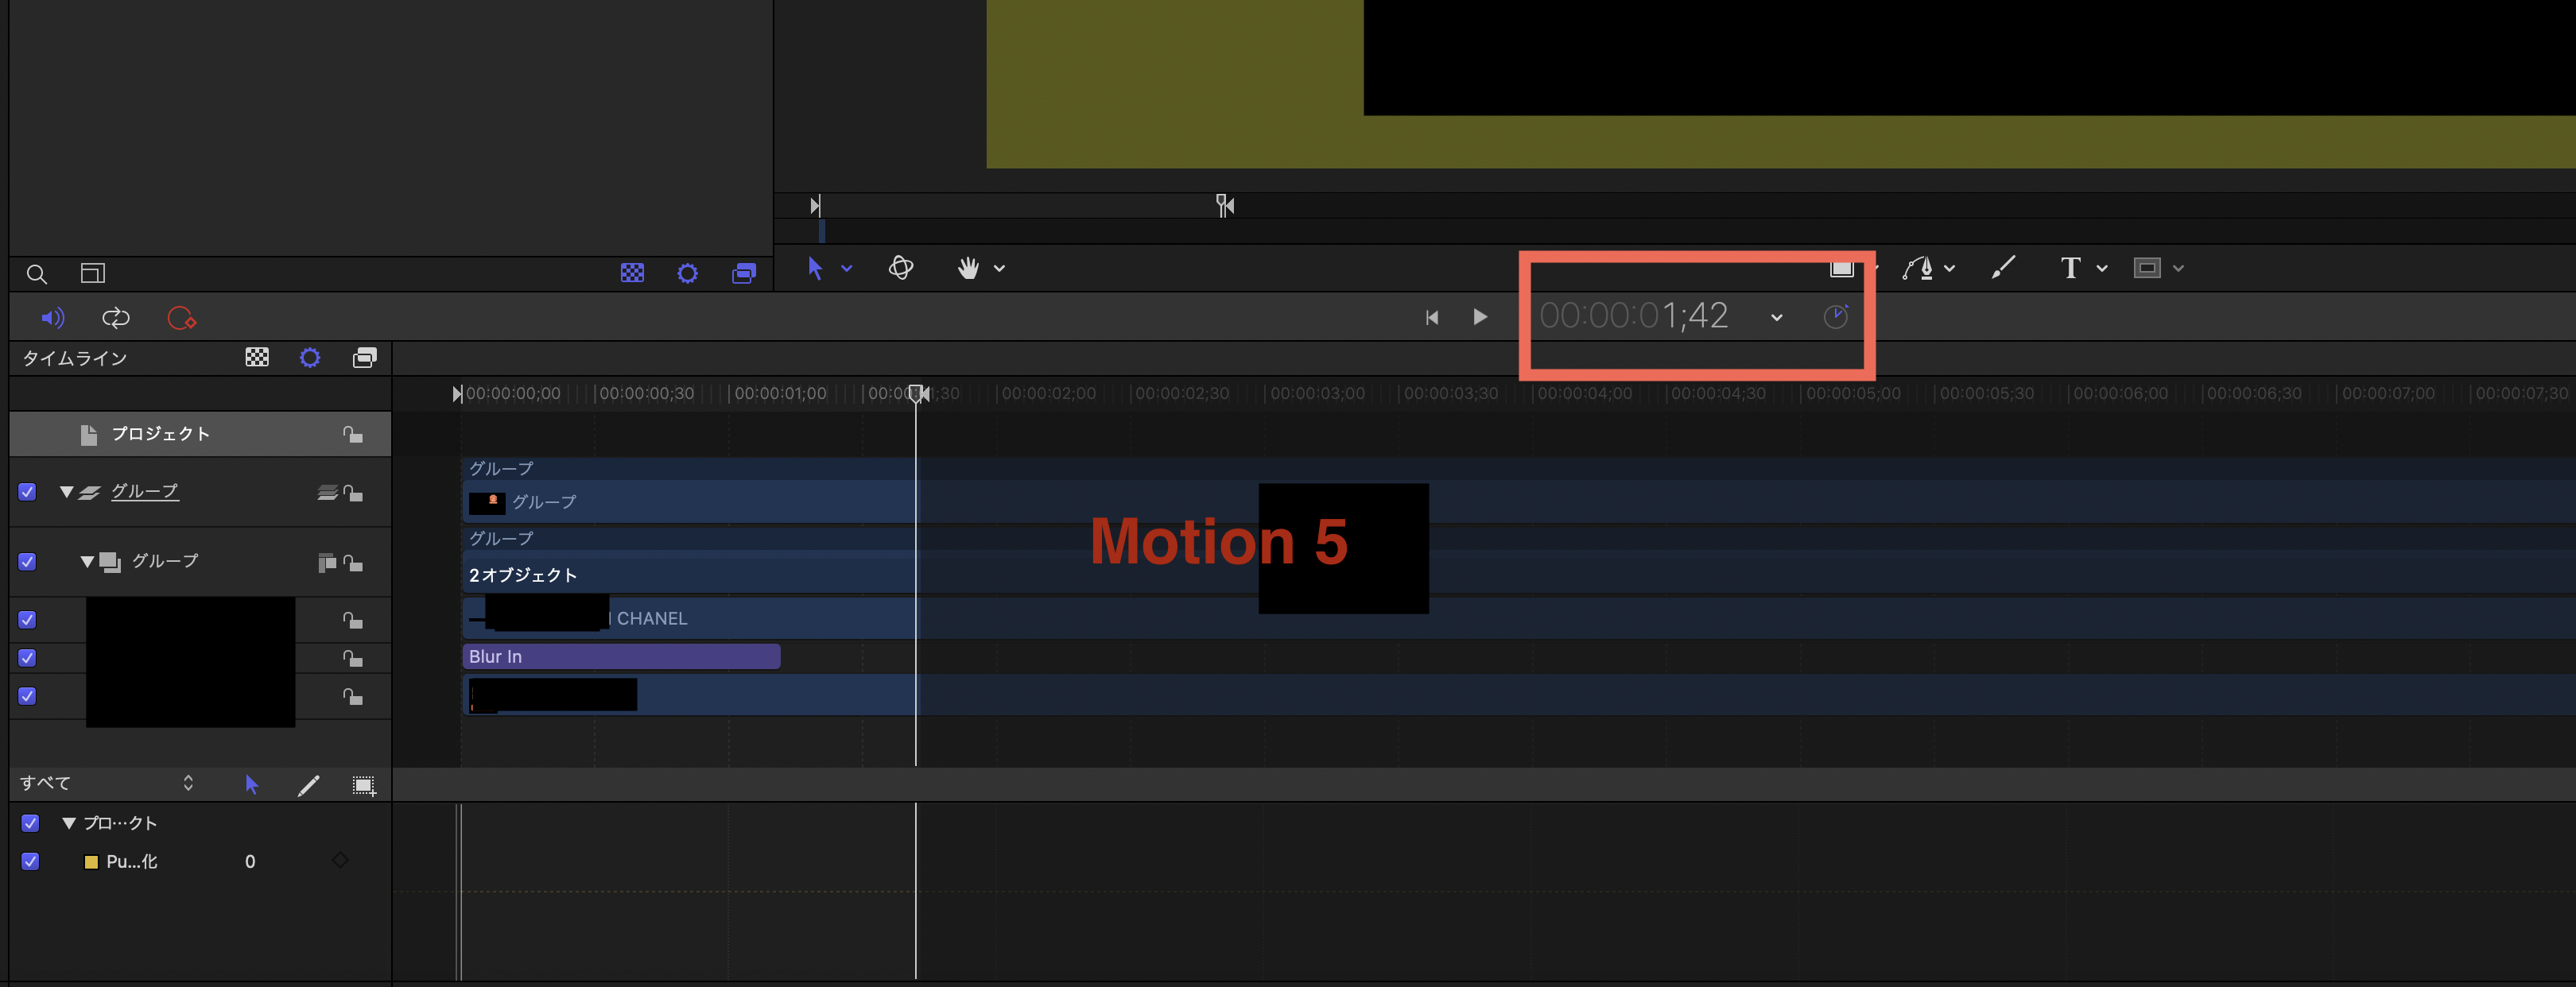The image size is (2576, 987).
Task: Select the Text tool
Action: click(x=2070, y=267)
